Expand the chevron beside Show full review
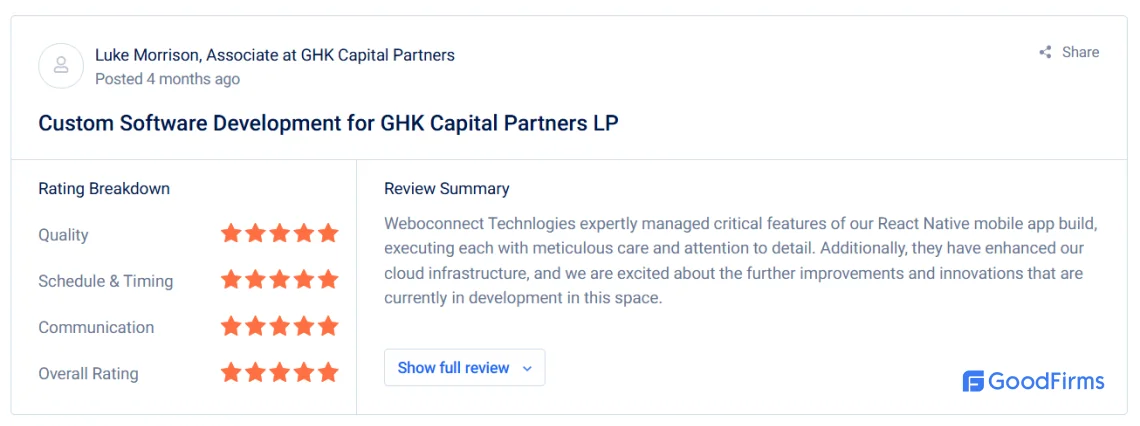1140x426 pixels. [528, 369]
